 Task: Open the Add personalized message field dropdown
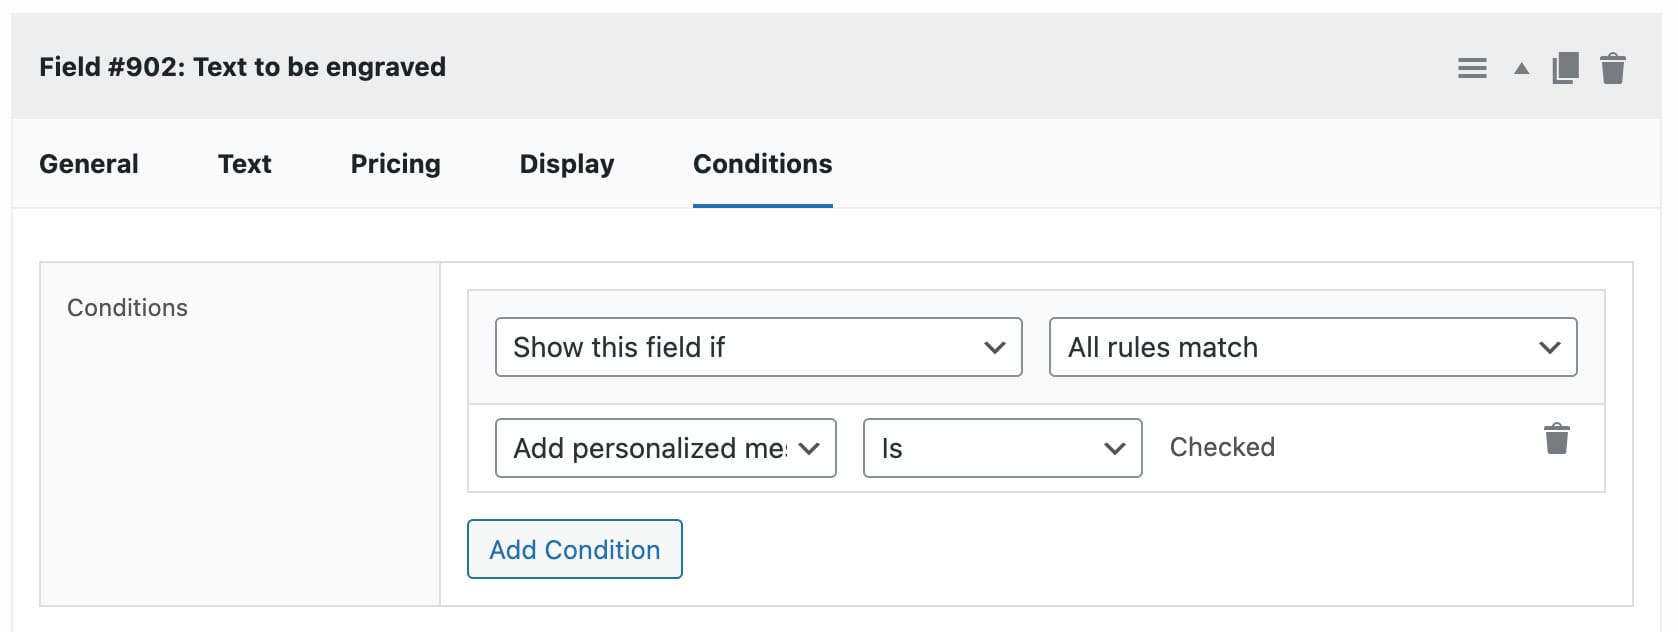point(665,448)
